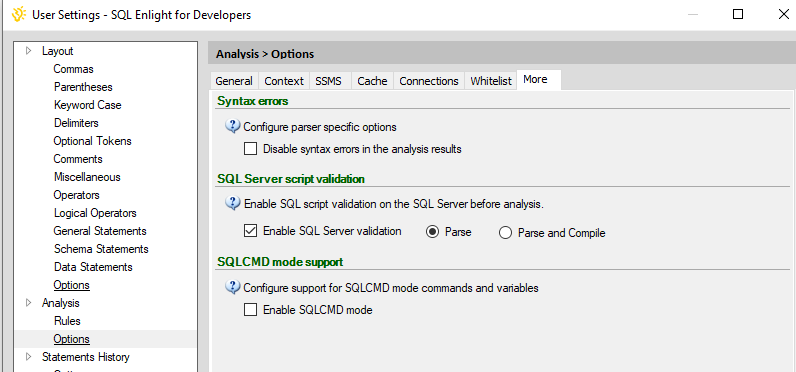
Task: Select the Parse radio option
Action: pos(433,232)
